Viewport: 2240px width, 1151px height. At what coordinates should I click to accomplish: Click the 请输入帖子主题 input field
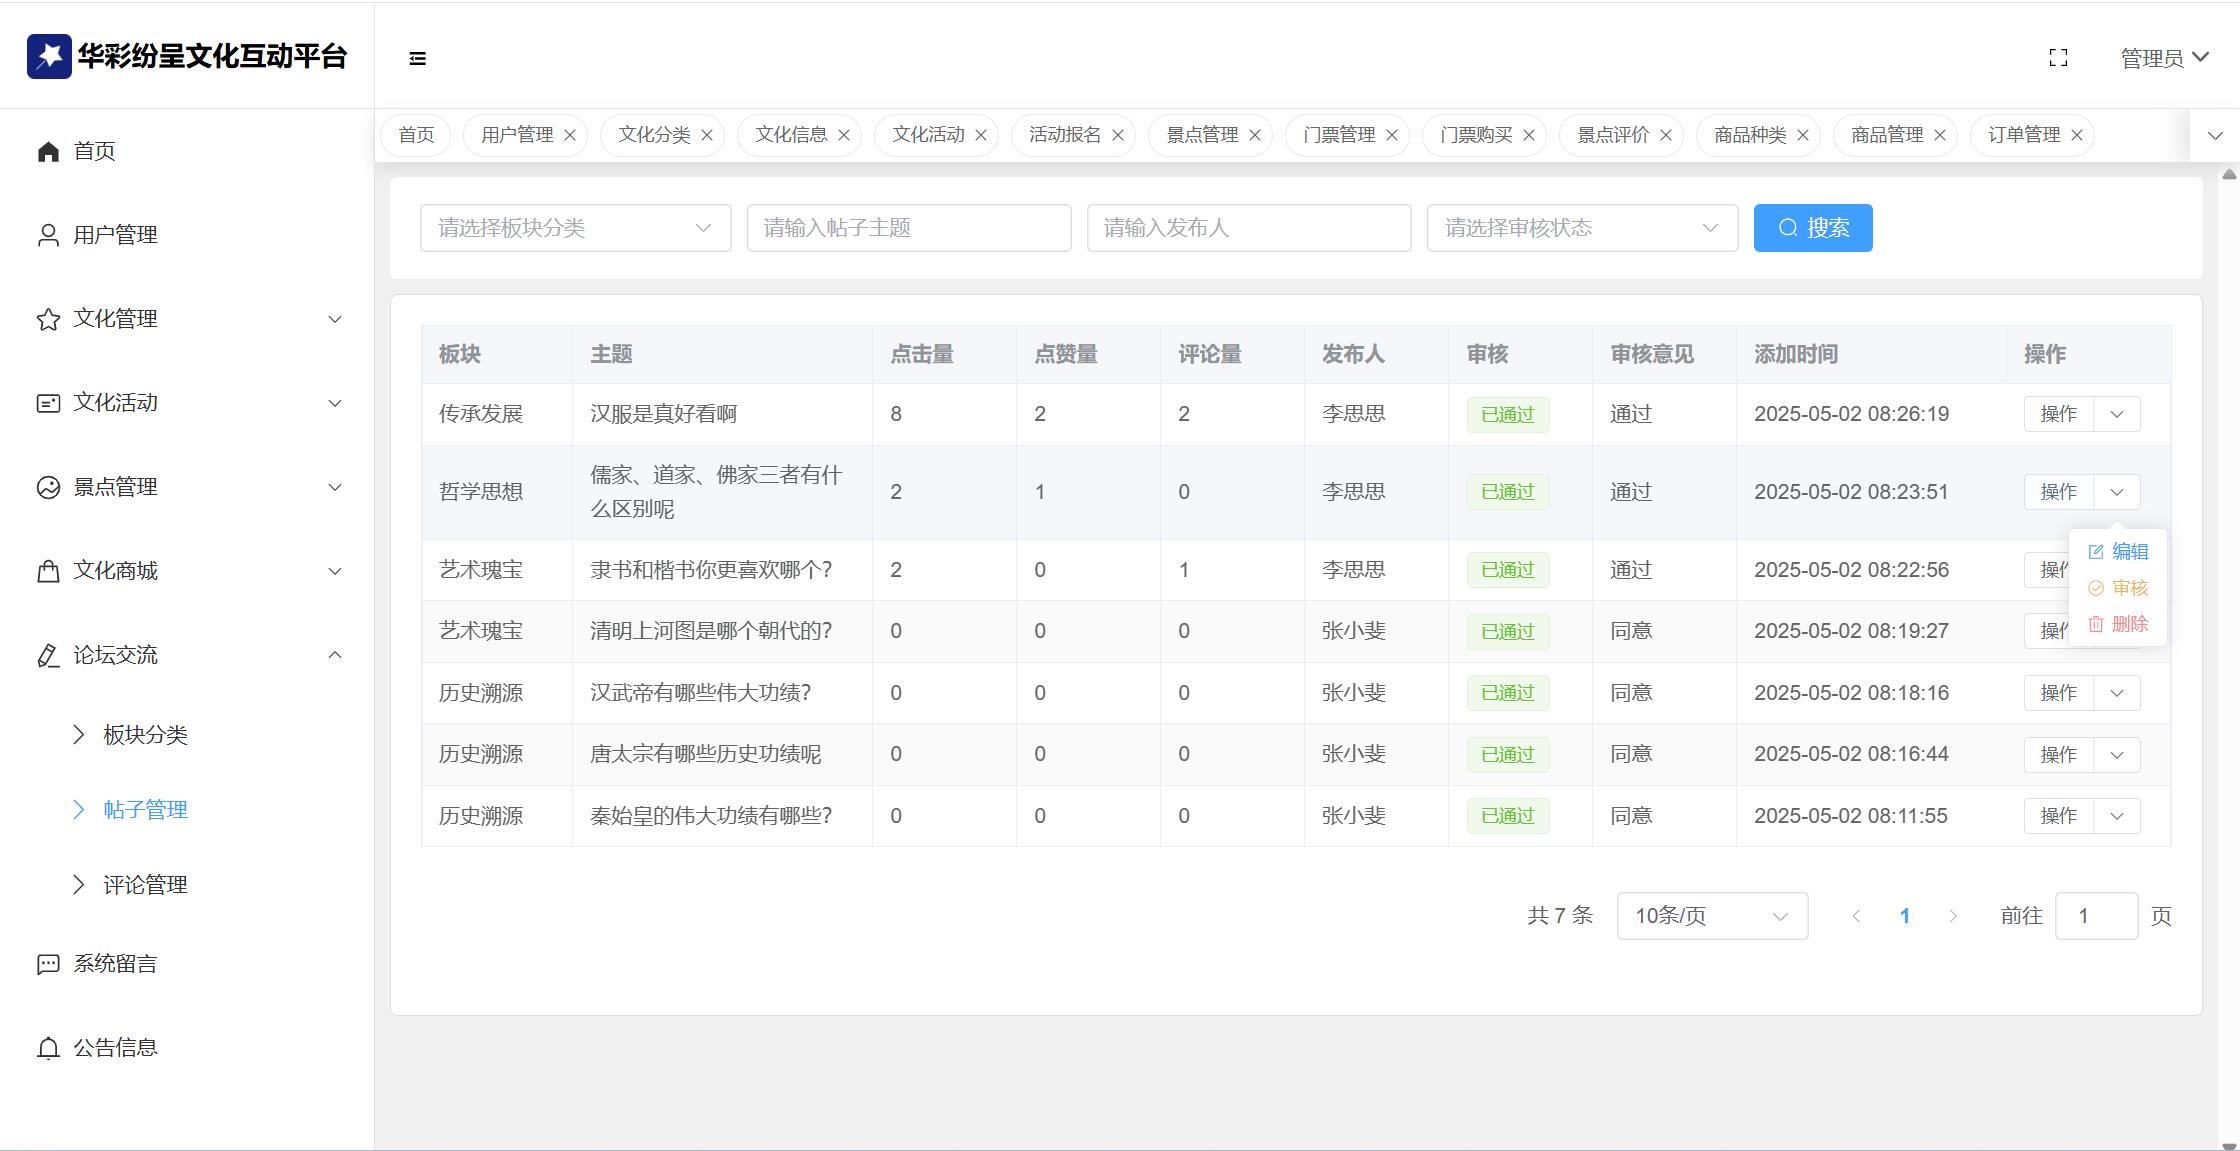[908, 228]
